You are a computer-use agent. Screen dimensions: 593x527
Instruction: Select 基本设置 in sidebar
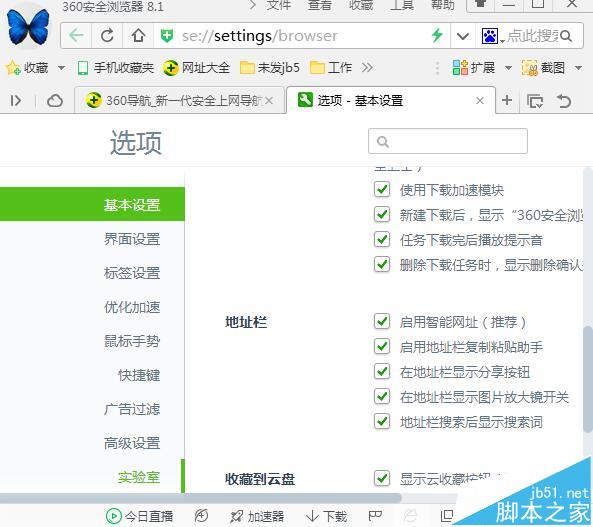click(x=92, y=204)
